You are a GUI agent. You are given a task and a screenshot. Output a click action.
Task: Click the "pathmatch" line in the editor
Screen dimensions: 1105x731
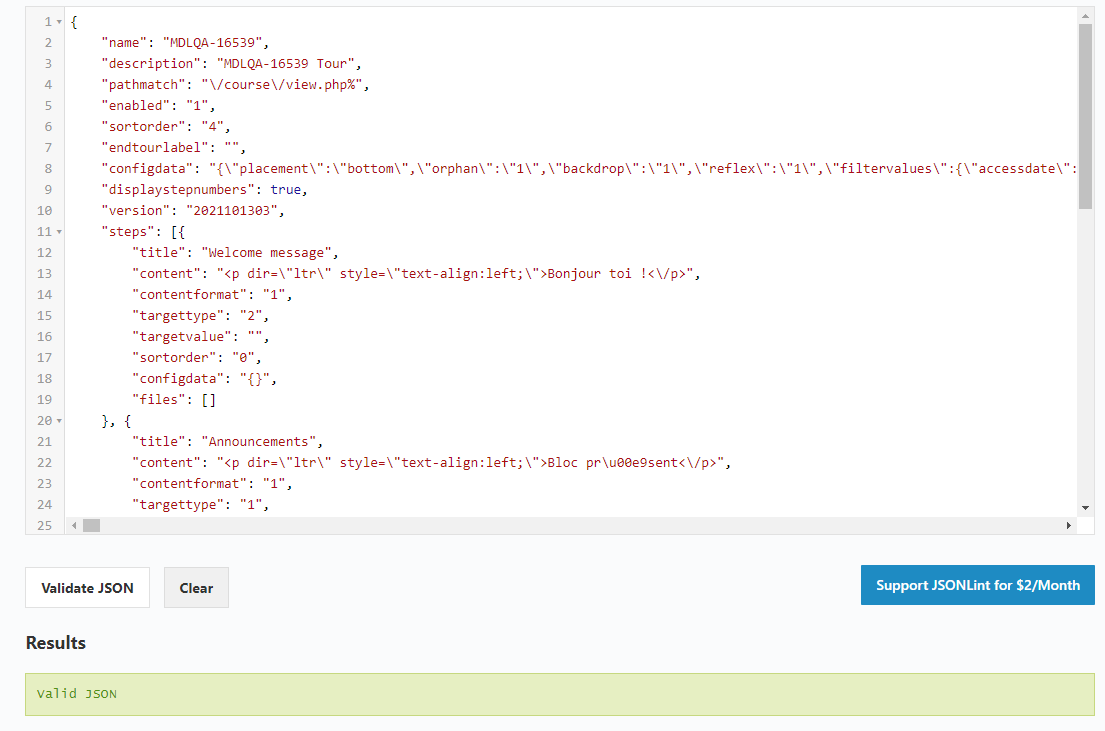click(x=235, y=85)
